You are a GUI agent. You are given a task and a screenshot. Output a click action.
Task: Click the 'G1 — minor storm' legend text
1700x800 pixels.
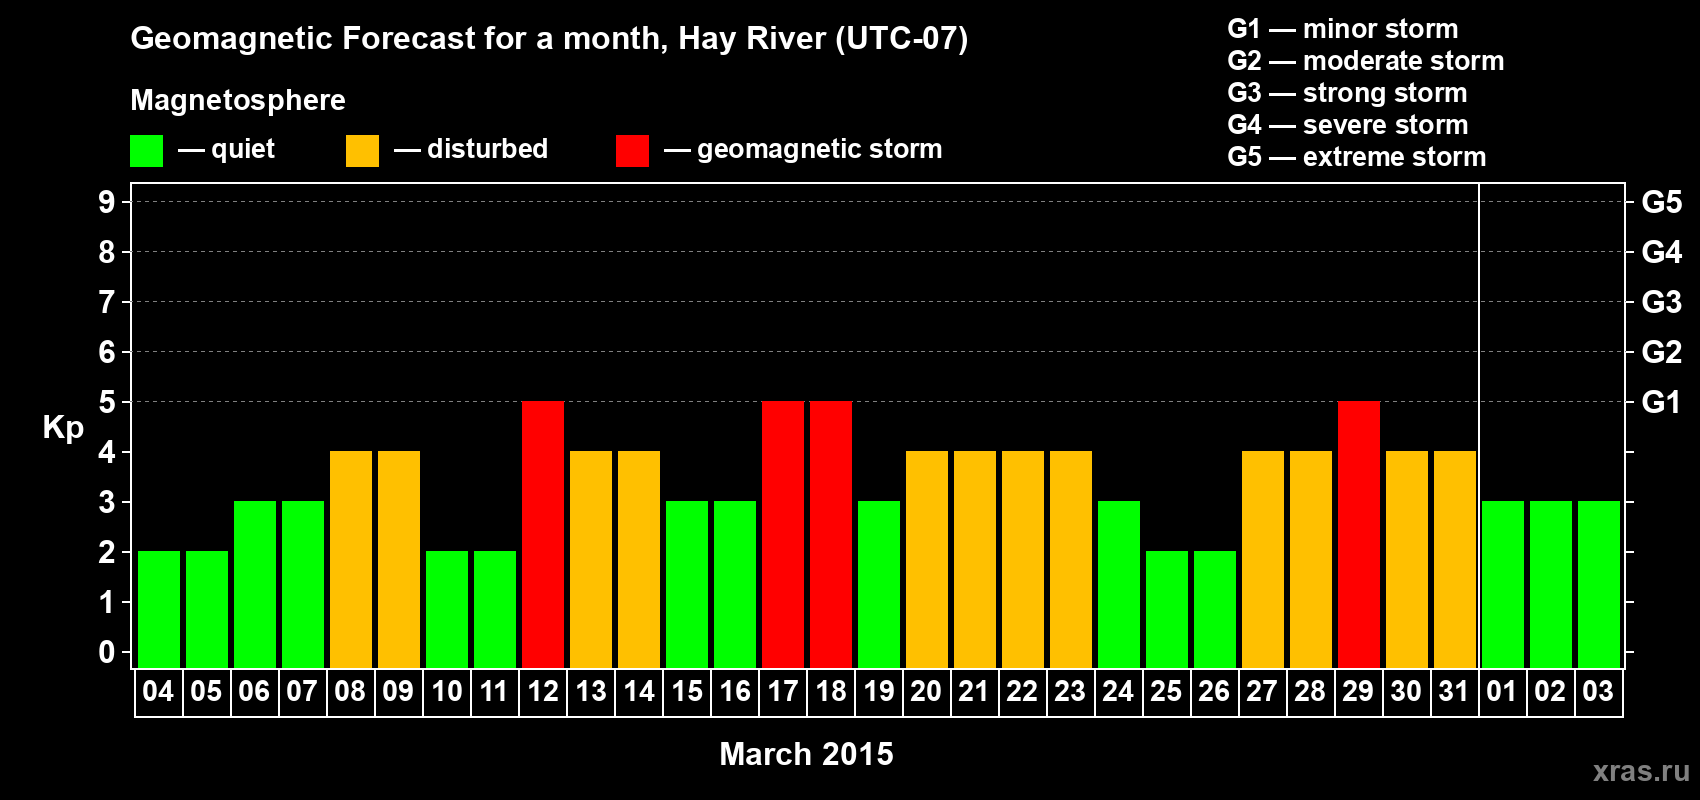coord(1343,29)
